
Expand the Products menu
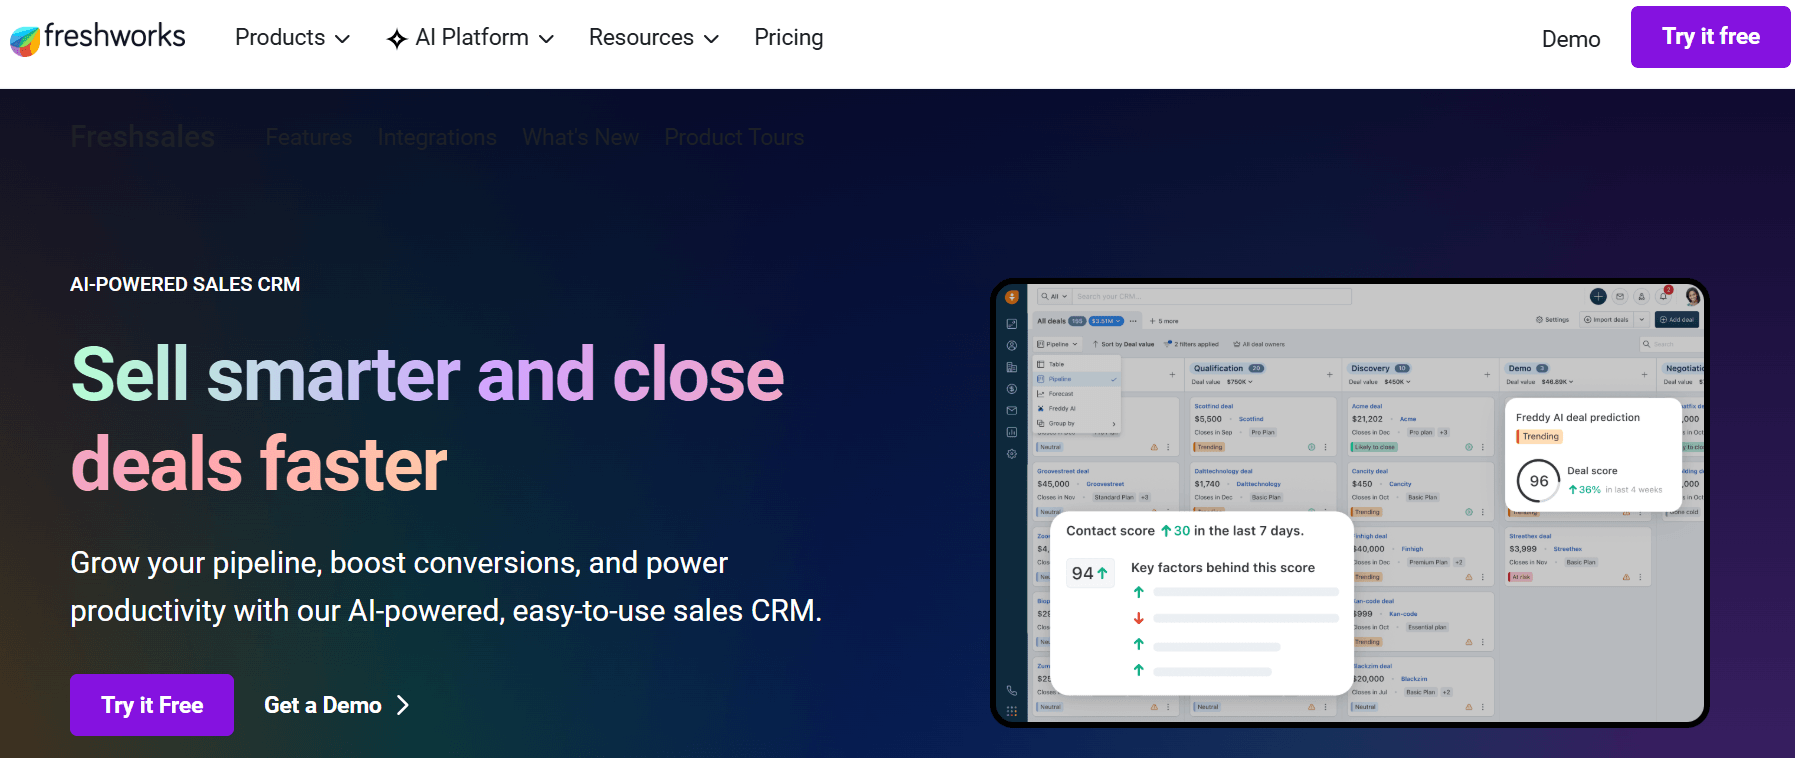click(x=292, y=38)
